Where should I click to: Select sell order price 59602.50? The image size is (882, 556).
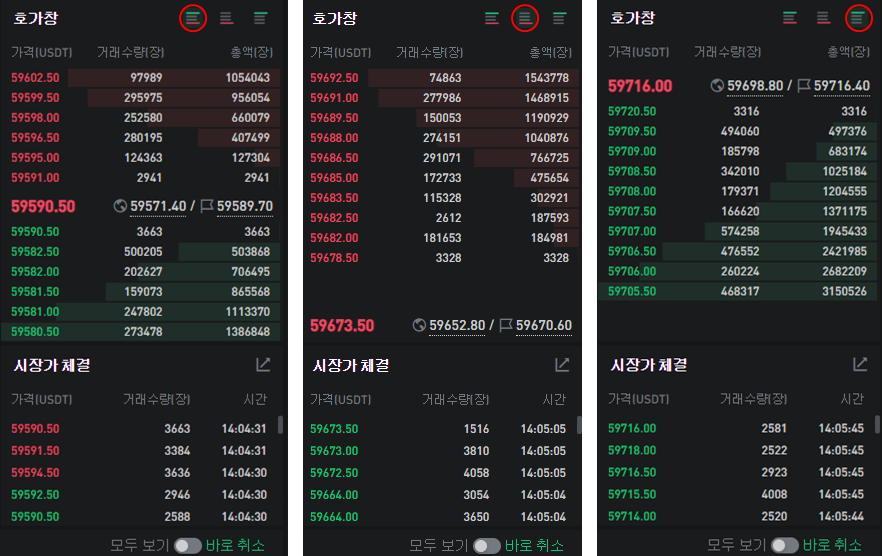click(35, 78)
